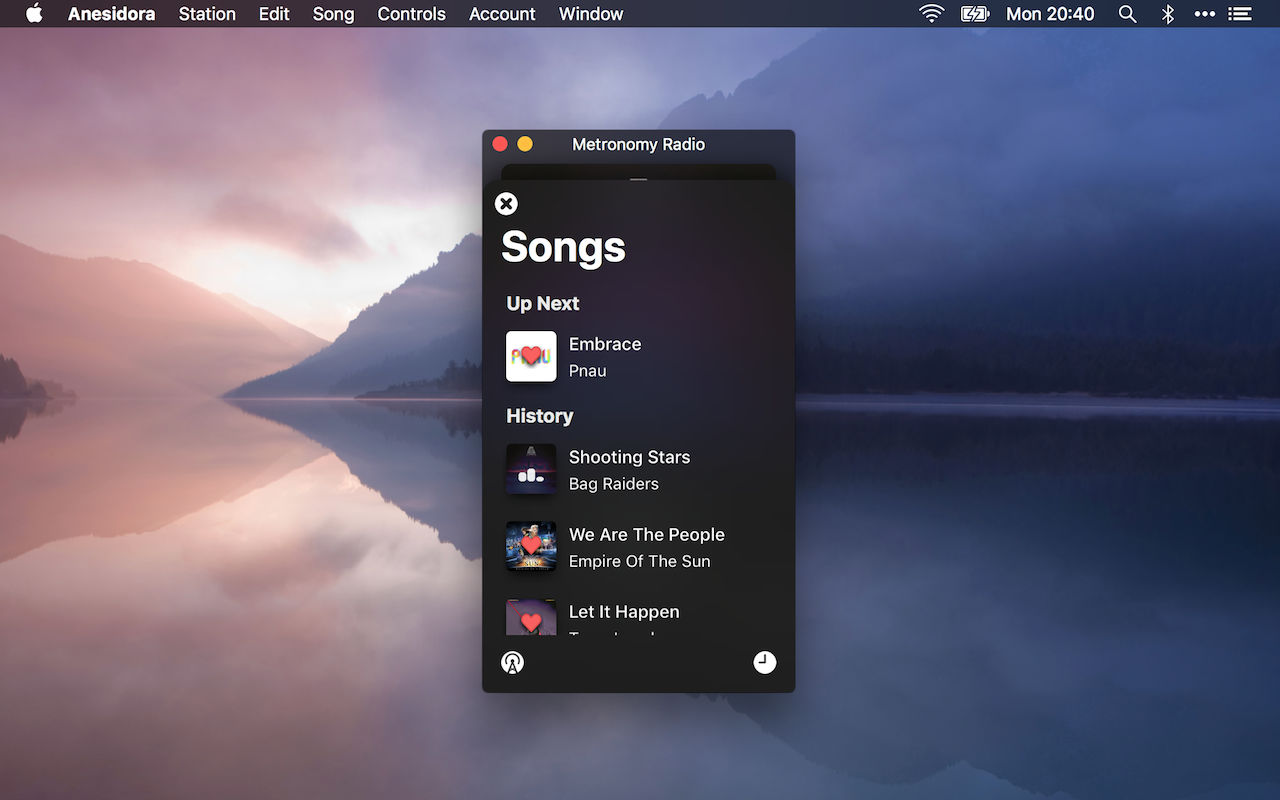Select the Let It Happen album artwork
Viewport: 1280px width, 800px height.
click(x=531, y=618)
